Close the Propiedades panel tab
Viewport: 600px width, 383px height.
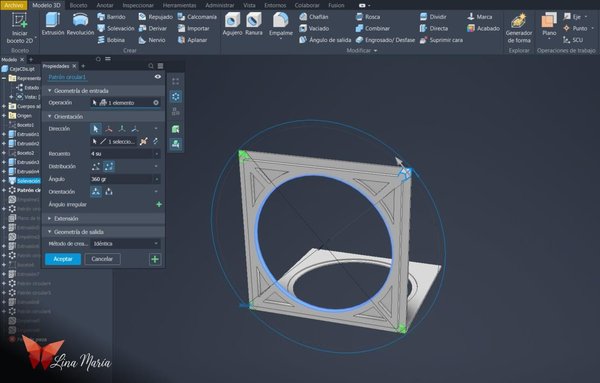[x=74, y=66]
